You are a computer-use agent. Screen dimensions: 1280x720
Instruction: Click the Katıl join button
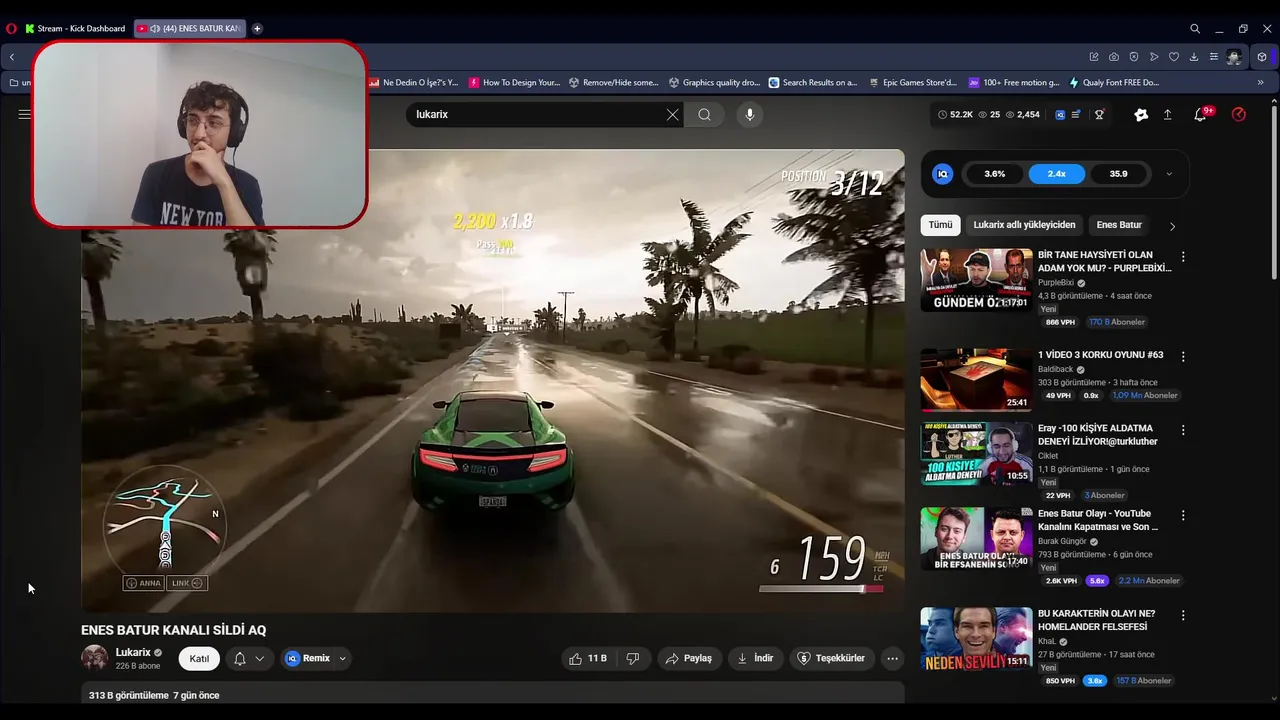click(x=199, y=658)
